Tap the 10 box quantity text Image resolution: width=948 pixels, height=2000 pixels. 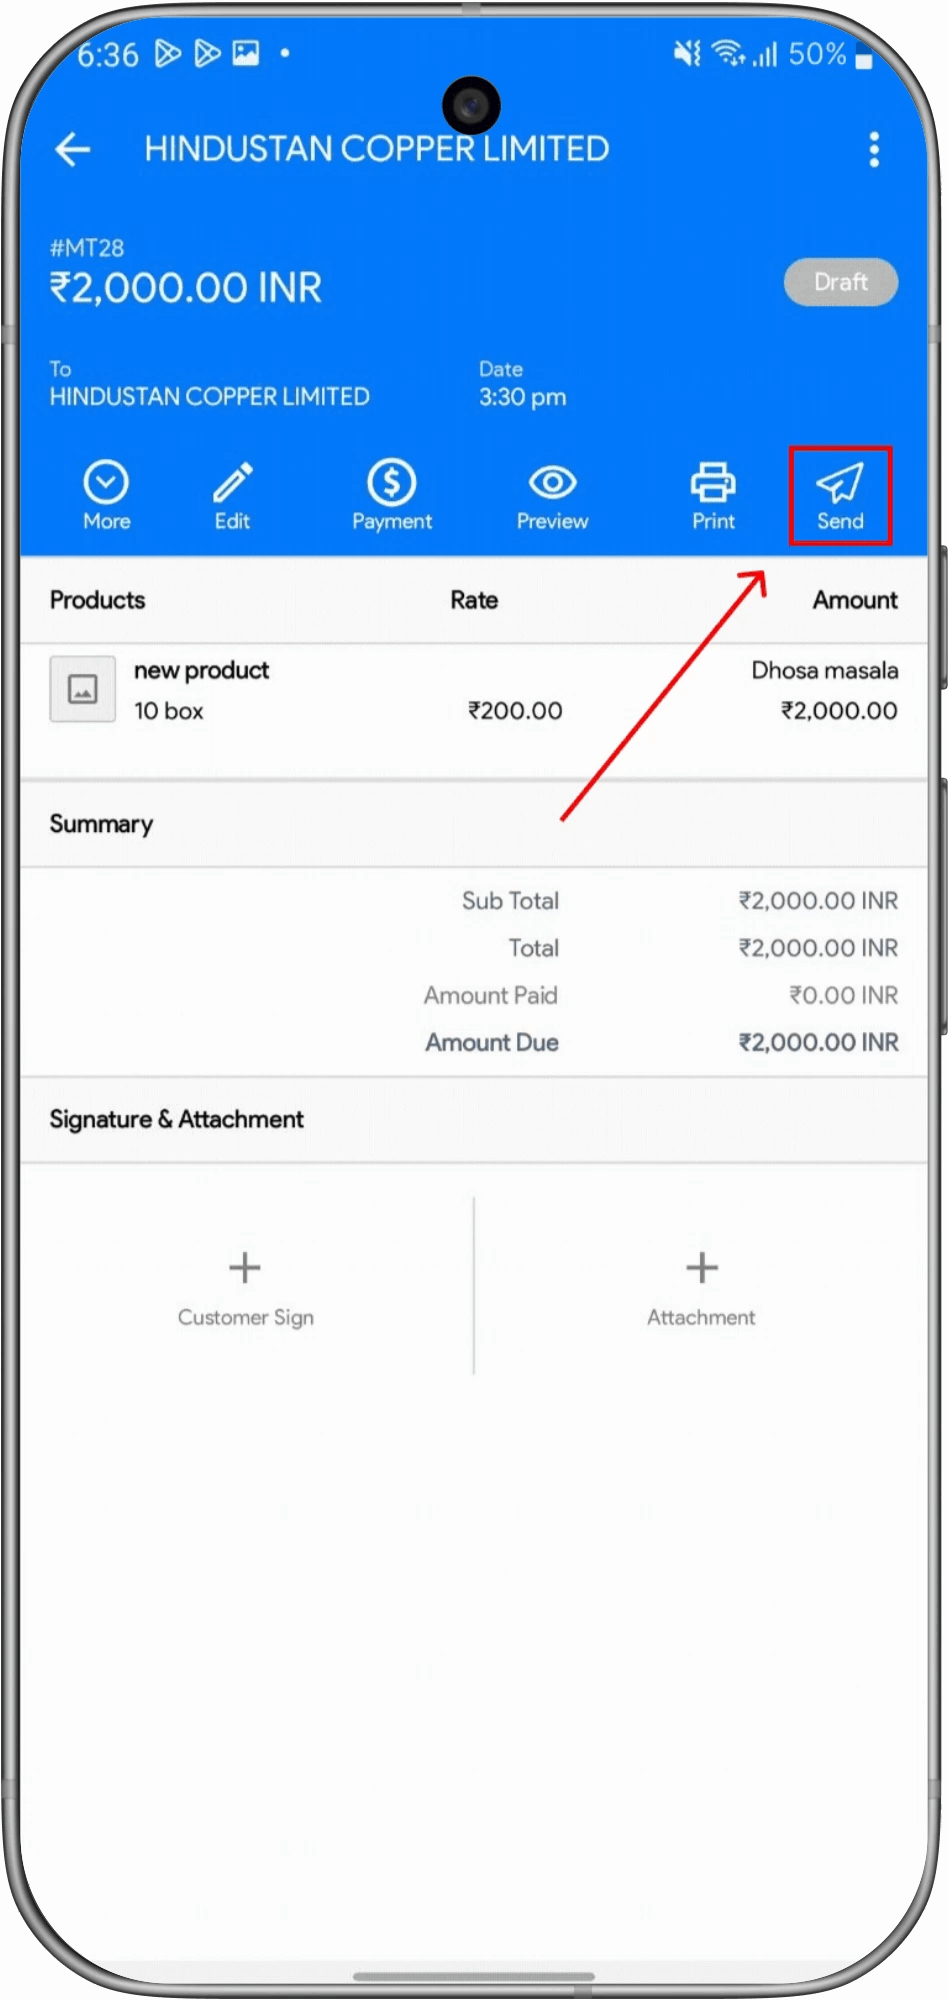point(169,711)
